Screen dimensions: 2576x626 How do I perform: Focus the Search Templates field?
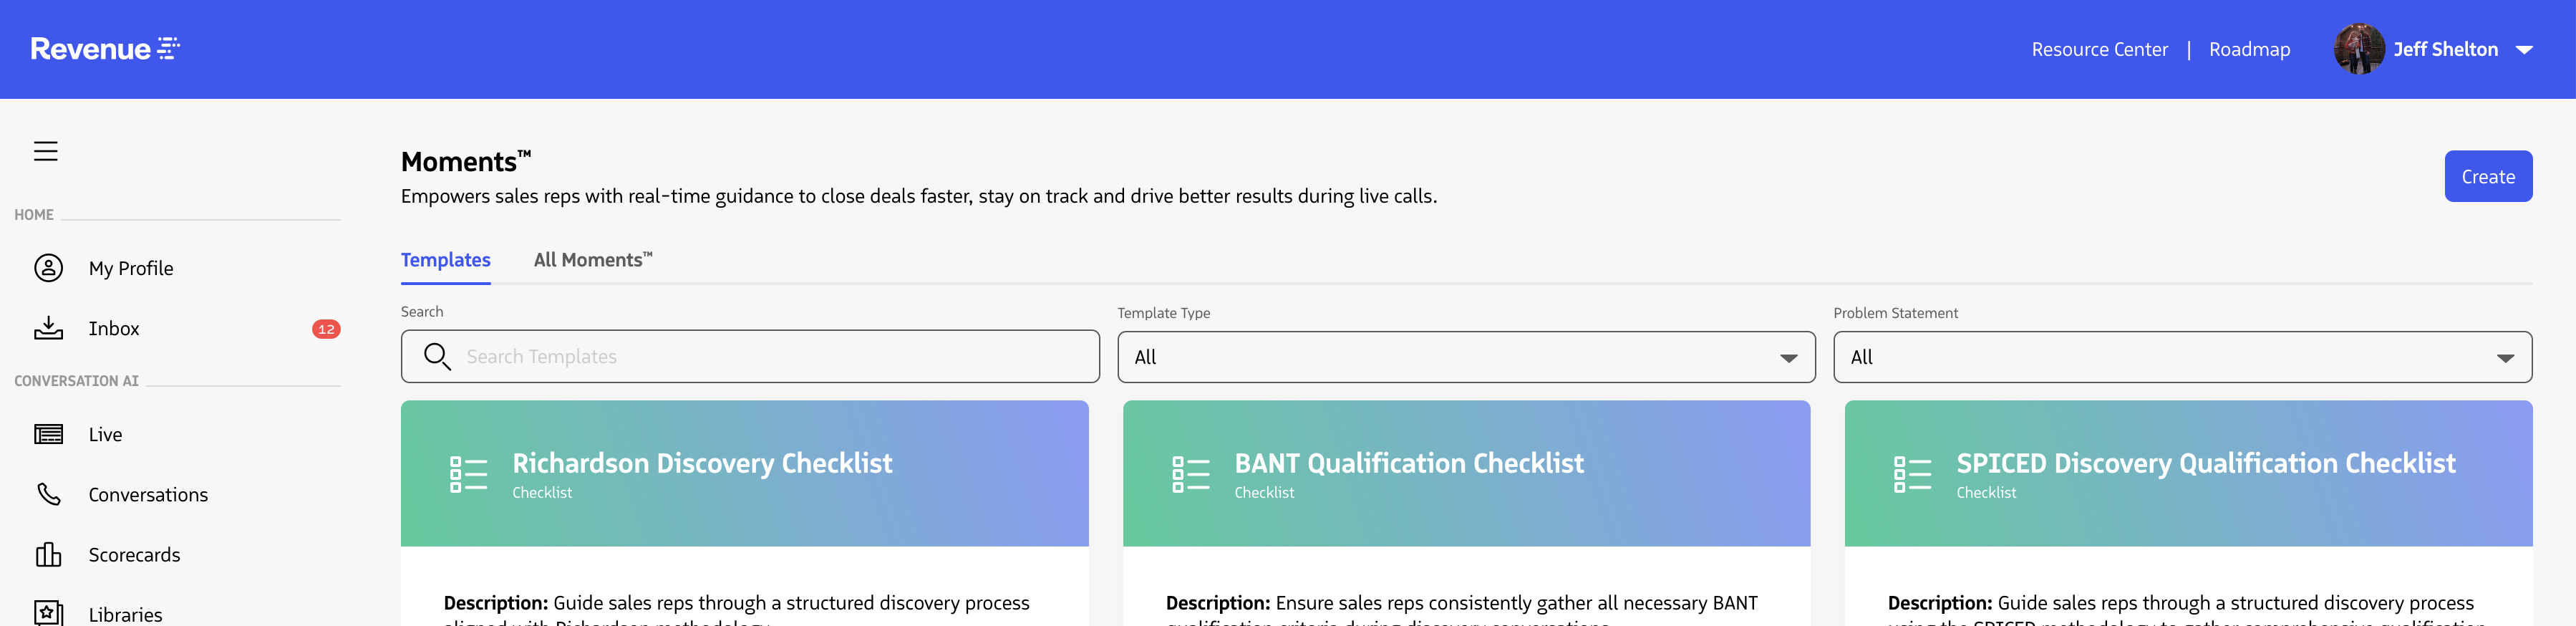click(770, 357)
